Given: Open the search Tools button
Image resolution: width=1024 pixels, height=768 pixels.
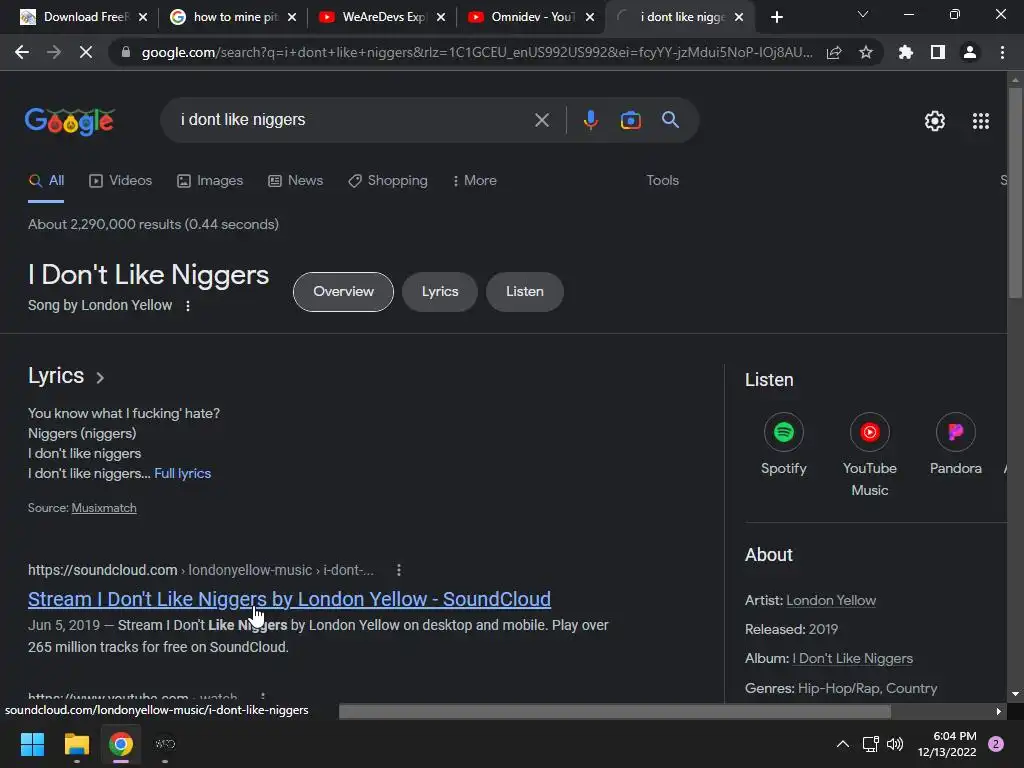Looking at the screenshot, I should click(x=662, y=180).
